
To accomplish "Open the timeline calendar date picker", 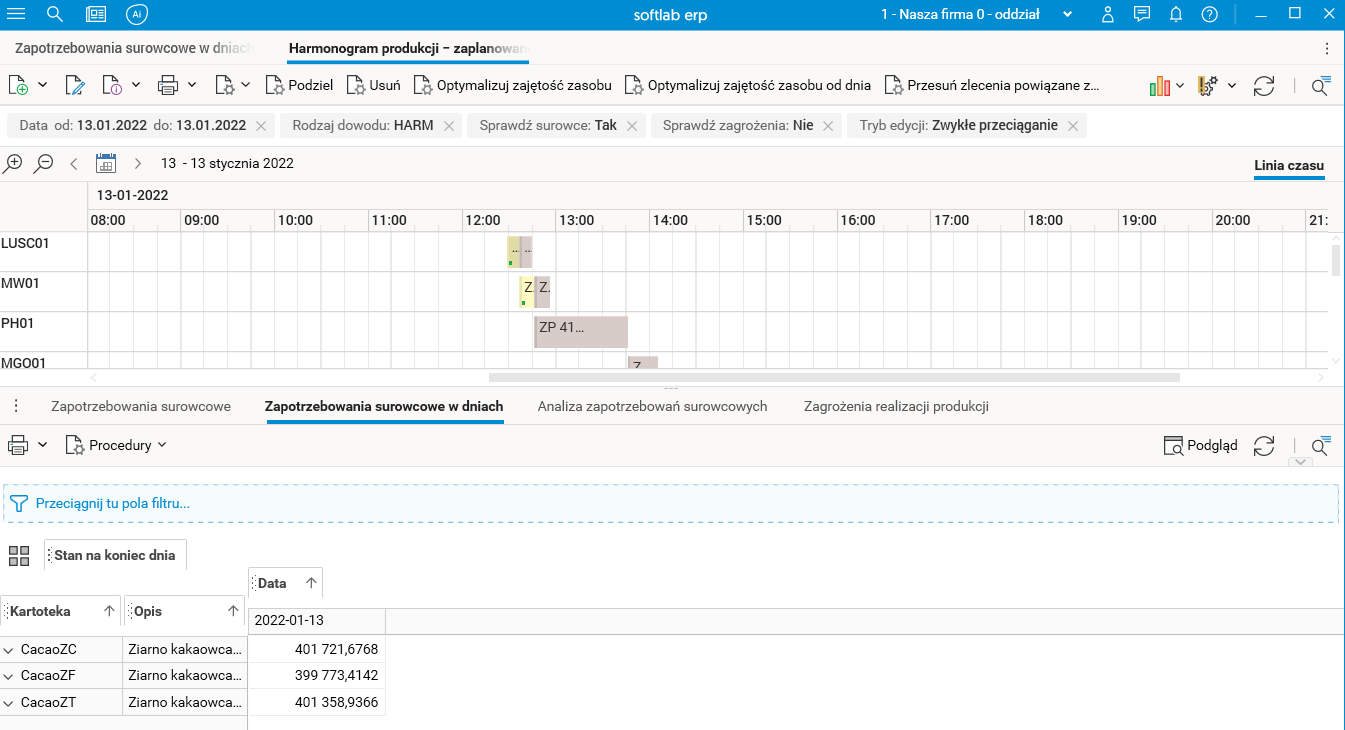I will tap(106, 163).
